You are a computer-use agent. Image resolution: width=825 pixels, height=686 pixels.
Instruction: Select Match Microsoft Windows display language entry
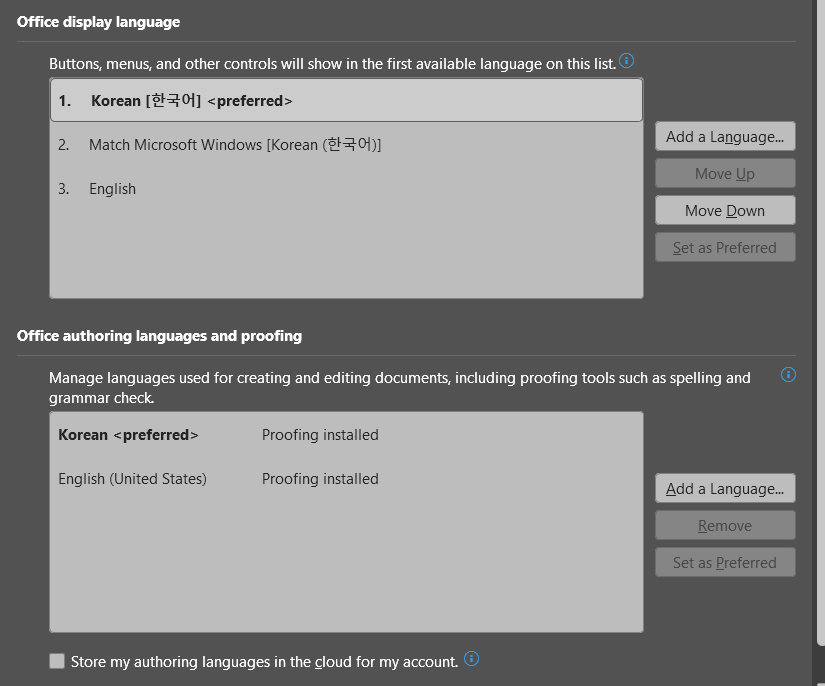tap(346, 145)
